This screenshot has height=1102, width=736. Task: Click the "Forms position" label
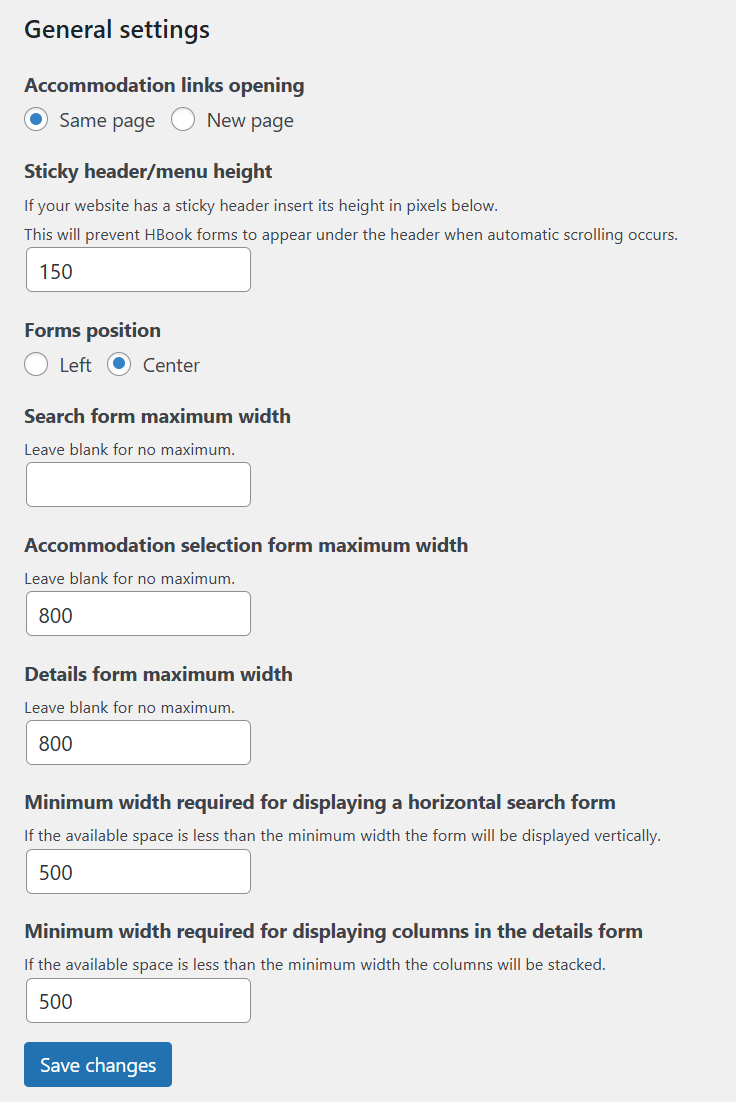point(92,331)
